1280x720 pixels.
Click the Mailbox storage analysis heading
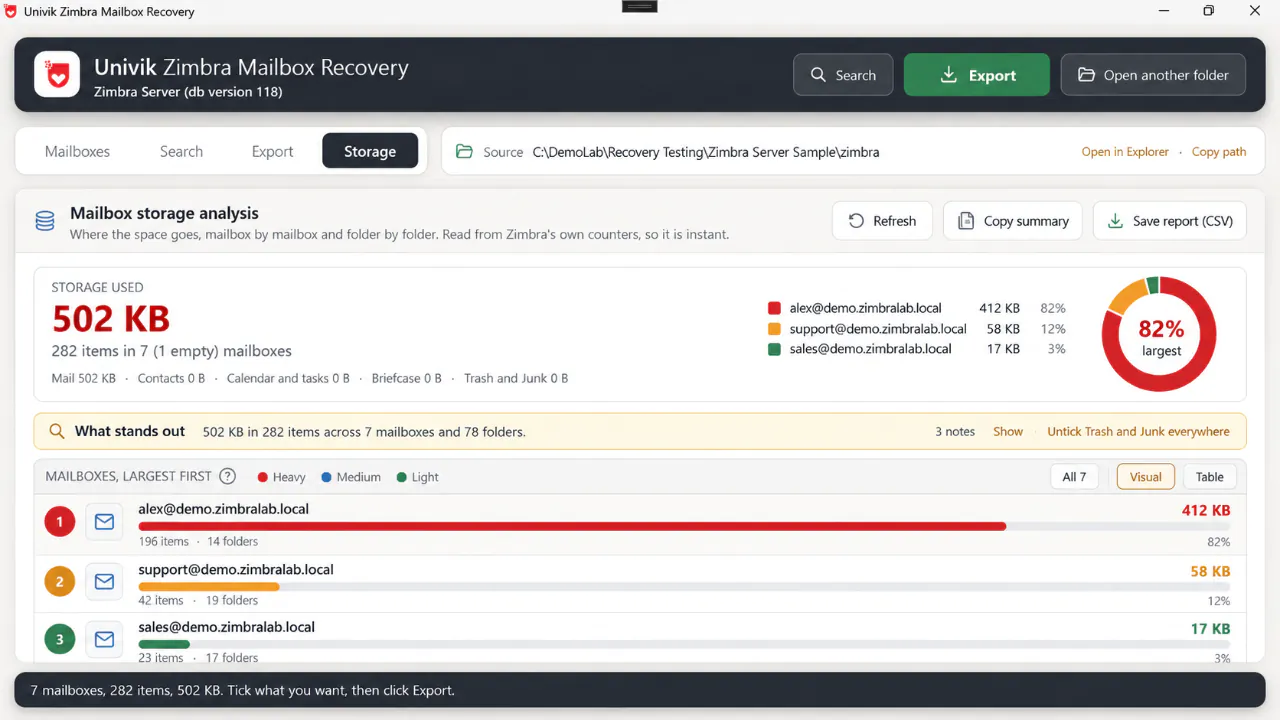coord(164,213)
